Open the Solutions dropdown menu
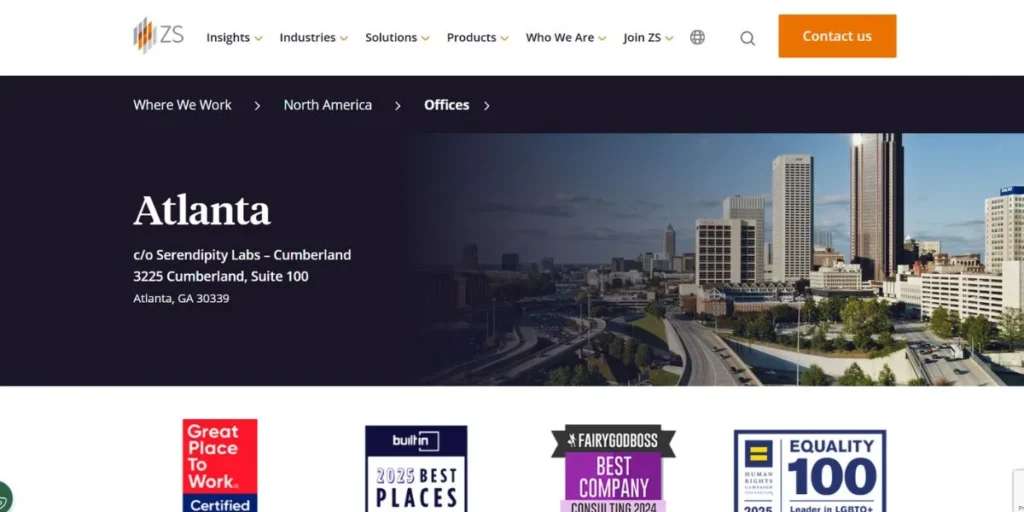Viewport: 1024px width, 512px height. (397, 38)
